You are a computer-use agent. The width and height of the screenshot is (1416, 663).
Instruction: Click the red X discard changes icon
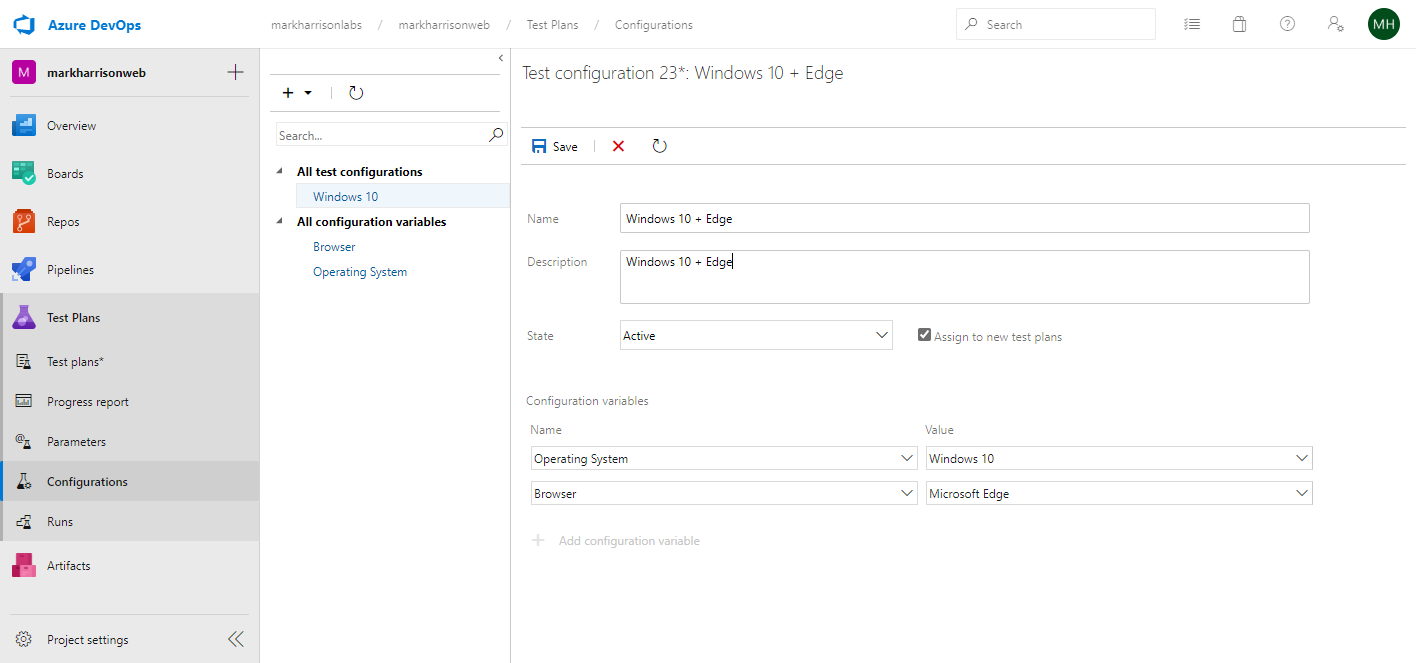coord(618,146)
